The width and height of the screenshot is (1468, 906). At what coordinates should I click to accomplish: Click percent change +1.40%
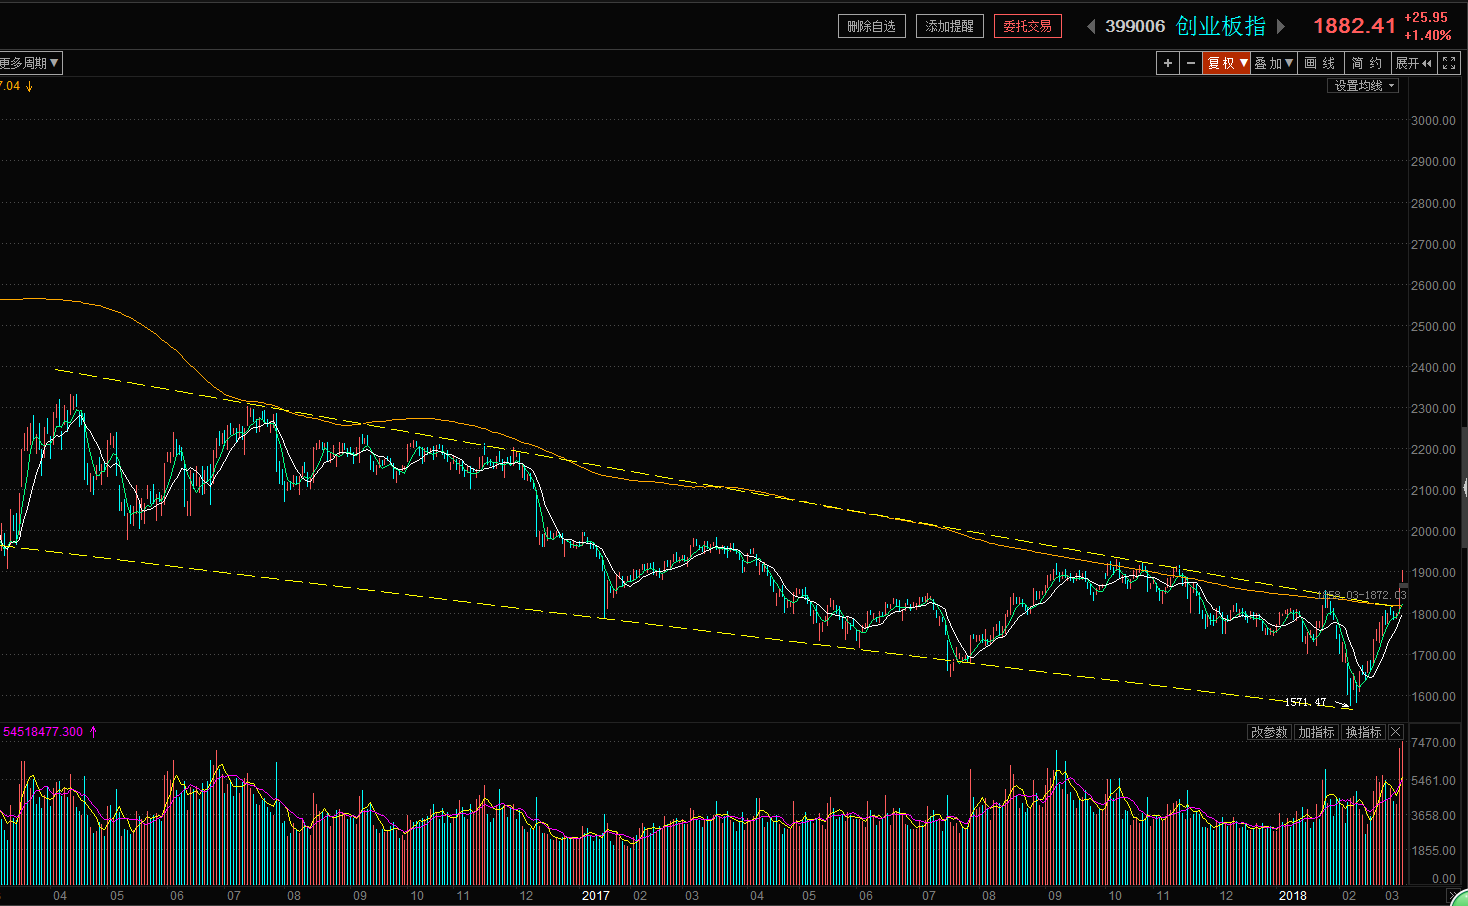1428,35
